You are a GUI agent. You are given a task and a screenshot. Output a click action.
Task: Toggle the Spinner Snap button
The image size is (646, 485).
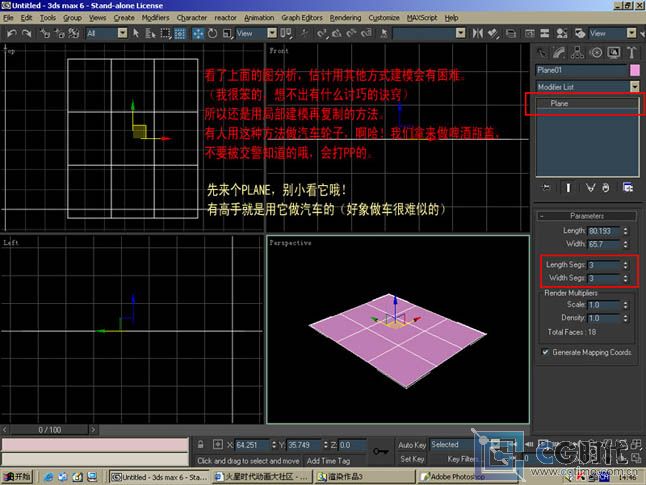pyautogui.click(x=366, y=33)
